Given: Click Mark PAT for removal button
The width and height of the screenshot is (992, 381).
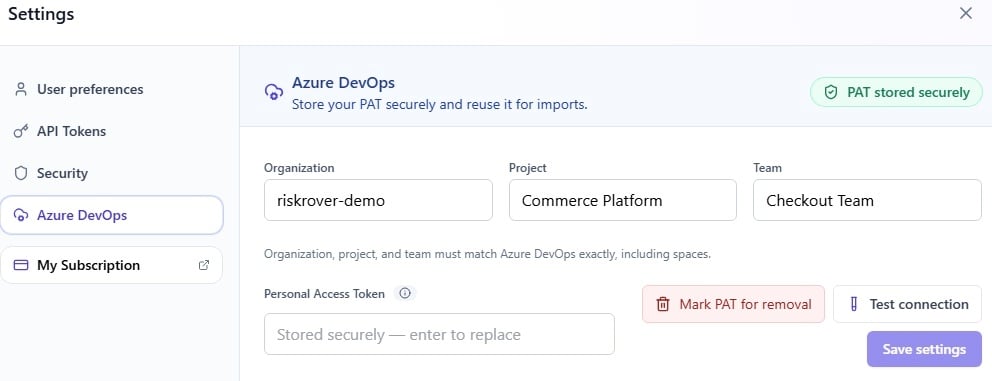Looking at the screenshot, I should pyautogui.click(x=733, y=304).
